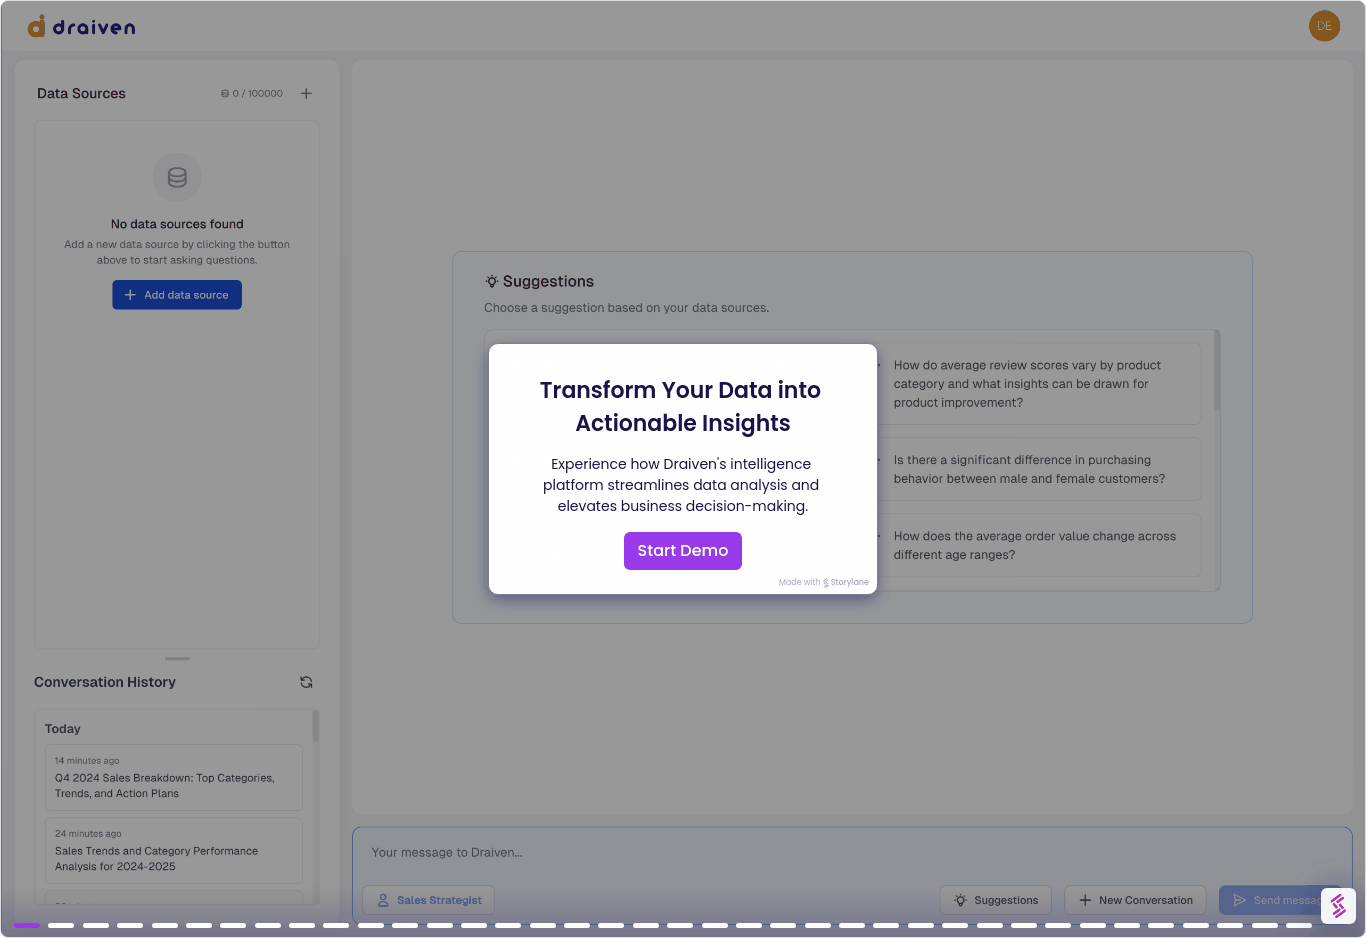Click the Storylane widget icon
The height and width of the screenshot is (938, 1366).
(1338, 906)
